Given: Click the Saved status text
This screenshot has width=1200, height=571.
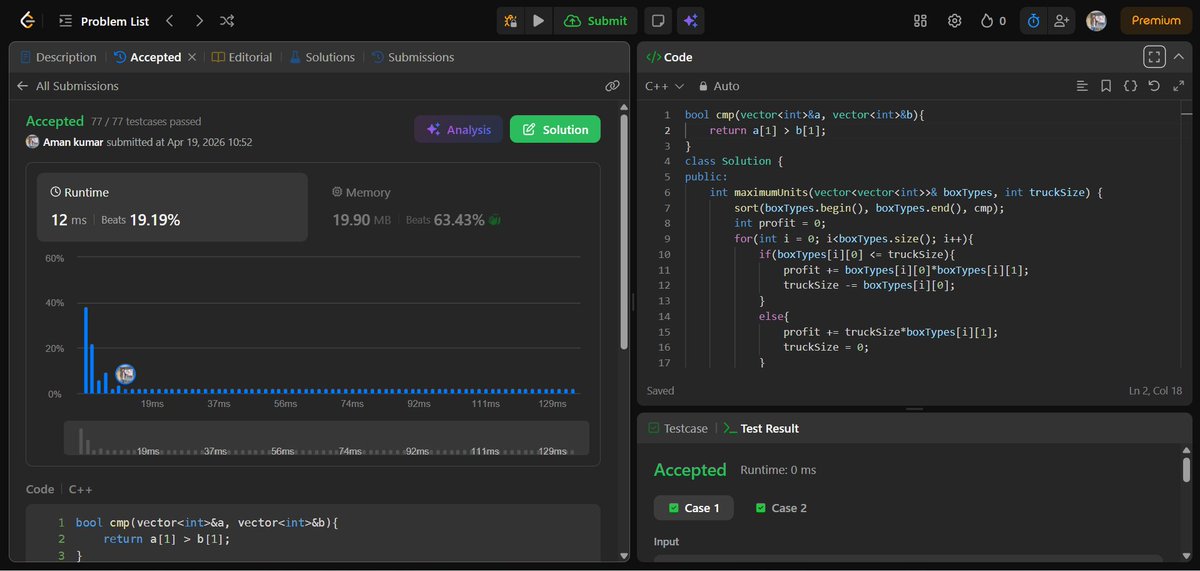Looking at the screenshot, I should point(660,391).
